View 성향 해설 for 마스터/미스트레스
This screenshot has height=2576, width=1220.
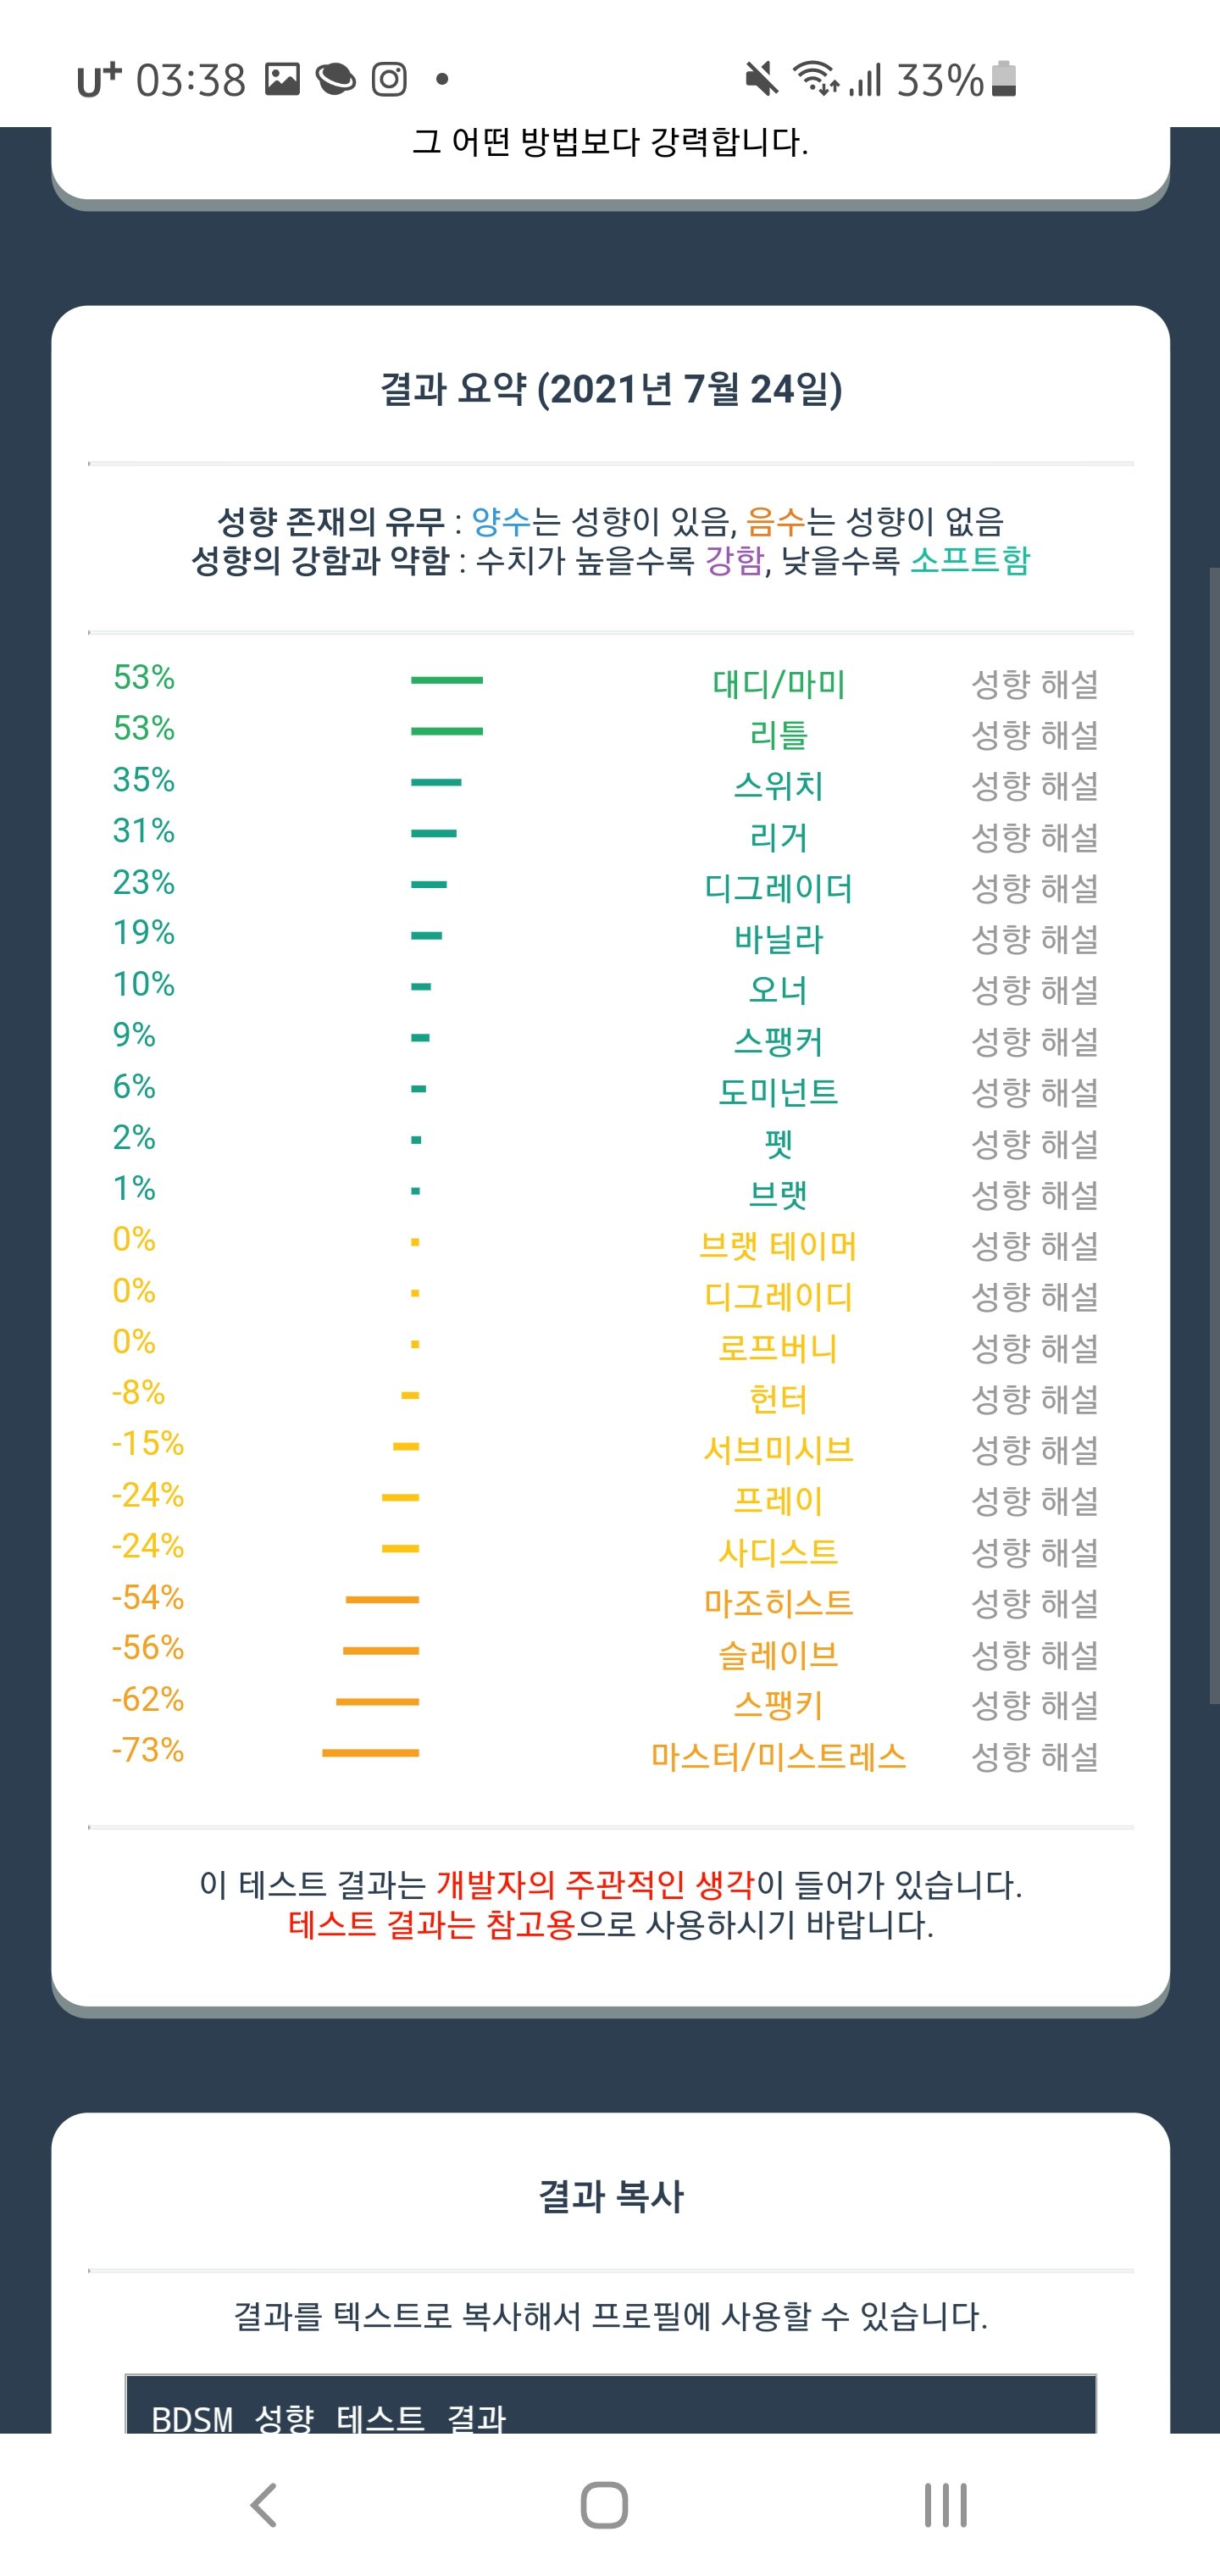coord(1034,1756)
